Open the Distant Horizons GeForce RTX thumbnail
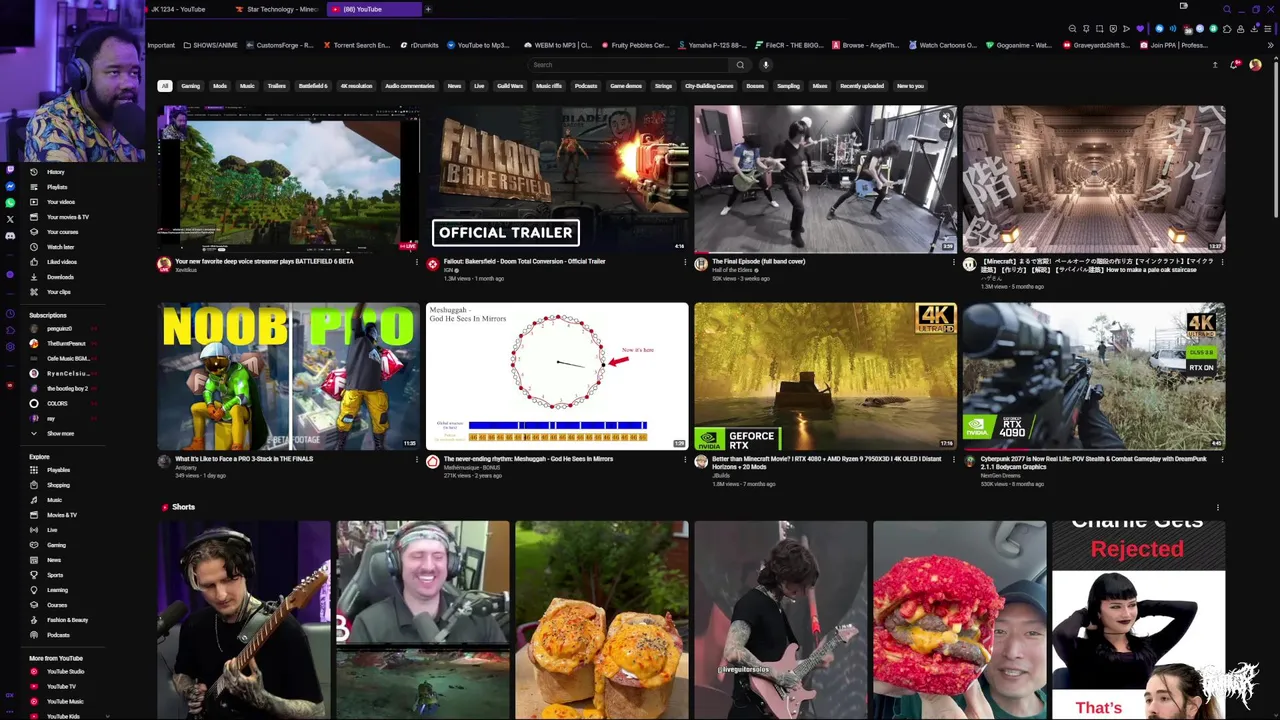This screenshot has height=720, width=1280. (826, 376)
